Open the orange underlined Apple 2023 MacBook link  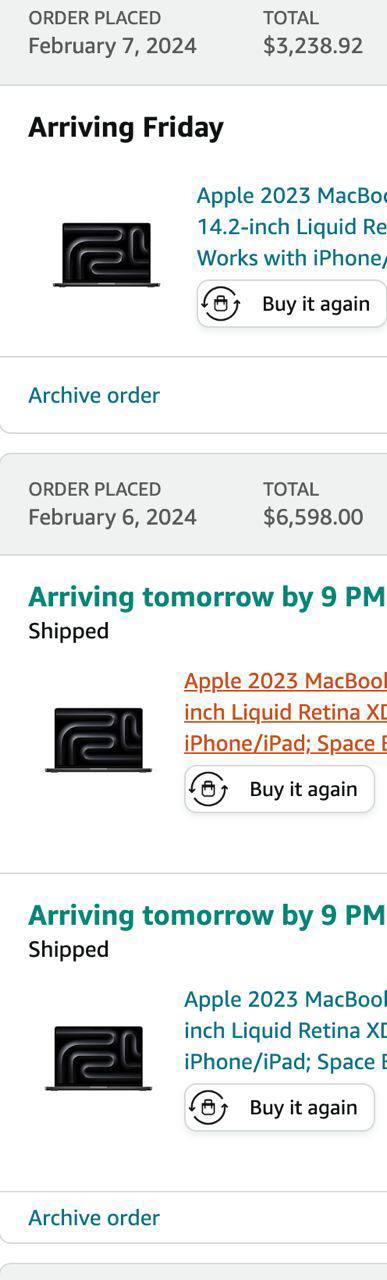coord(285,712)
